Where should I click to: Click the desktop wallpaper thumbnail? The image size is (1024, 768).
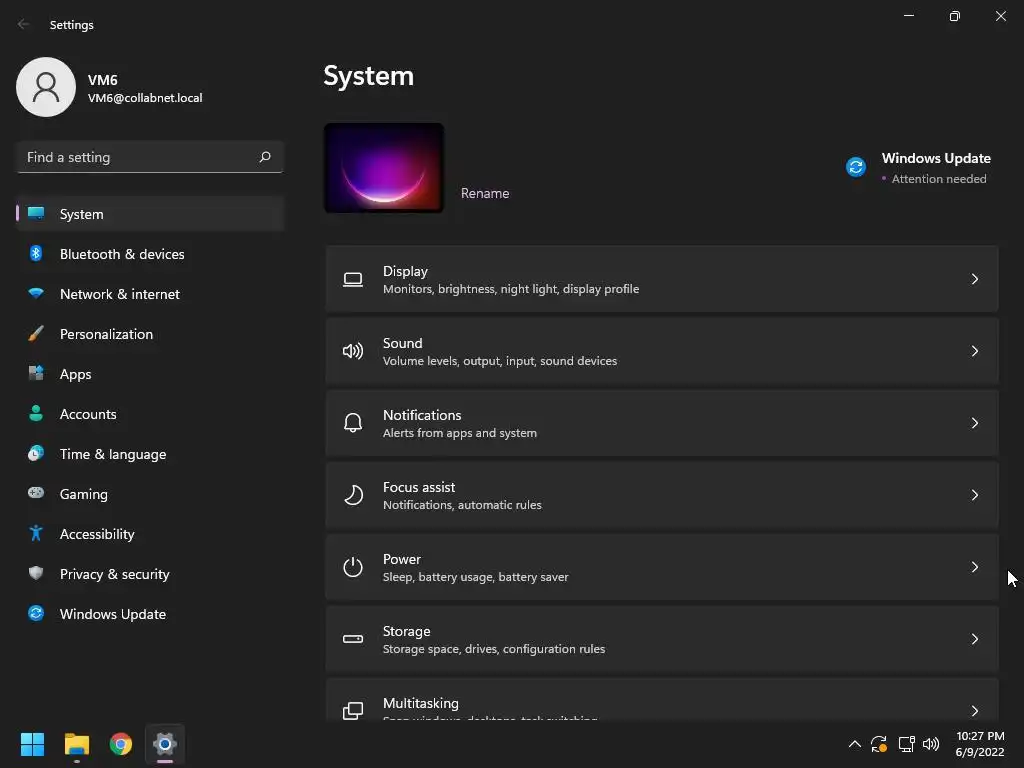[384, 168]
